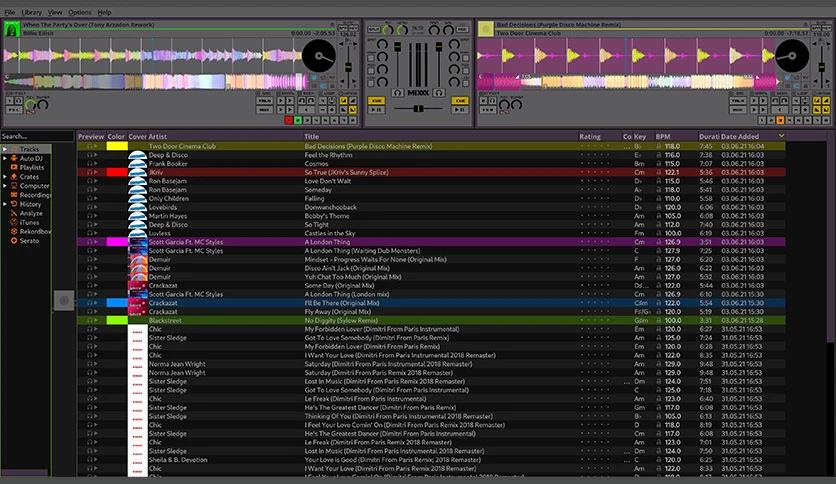Click the spinning vinyl of deck 2
836x484 pixels.
point(792,55)
